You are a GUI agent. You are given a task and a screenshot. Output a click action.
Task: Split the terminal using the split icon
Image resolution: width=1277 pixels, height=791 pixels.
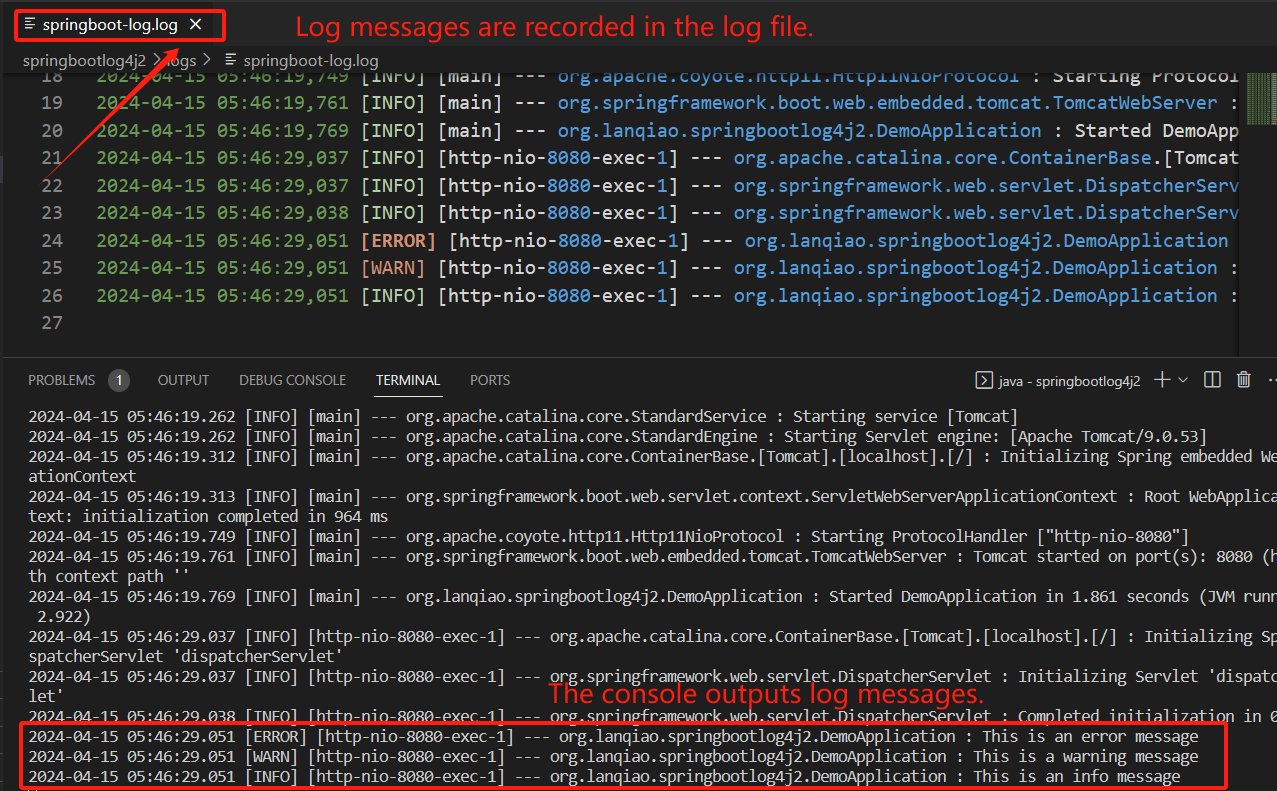click(x=1214, y=379)
